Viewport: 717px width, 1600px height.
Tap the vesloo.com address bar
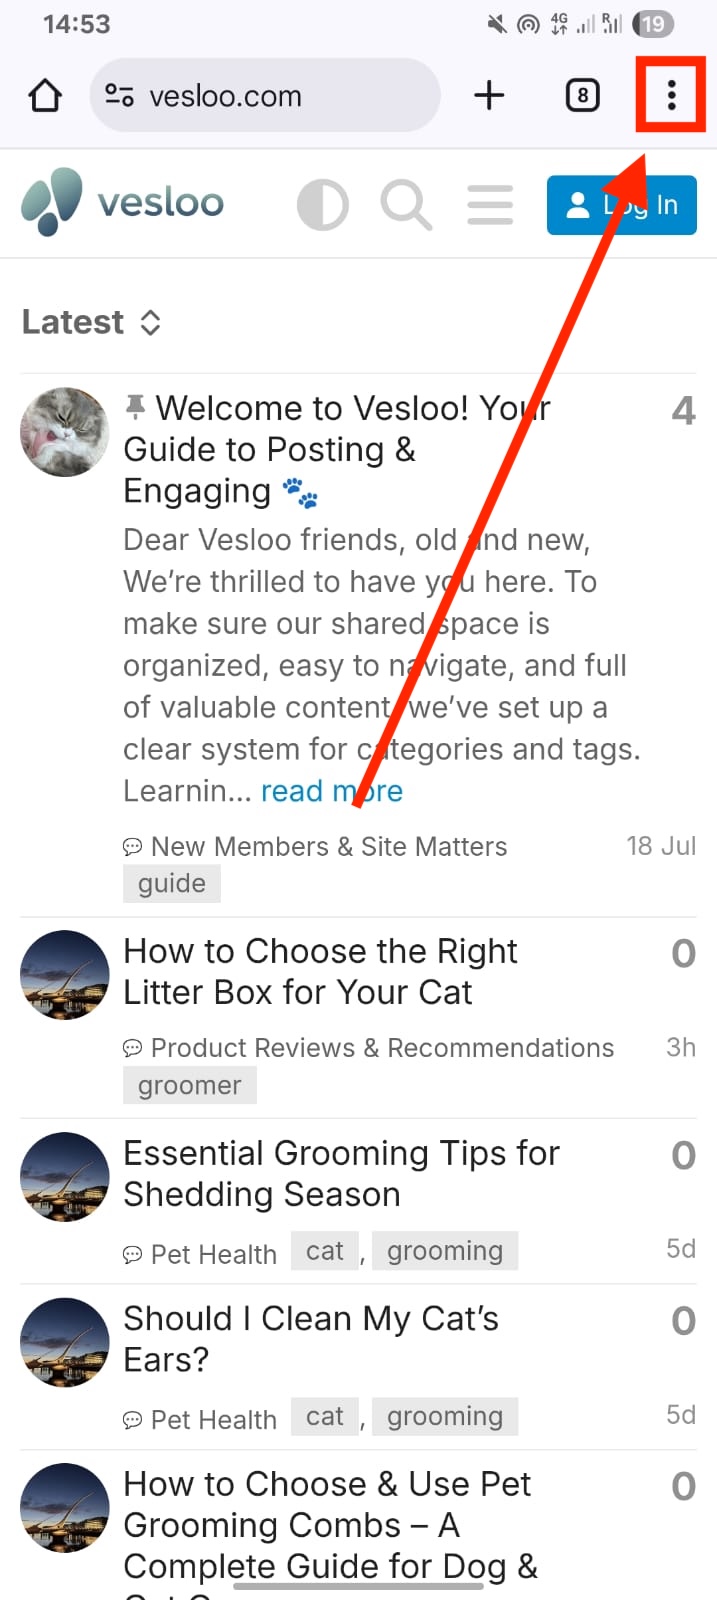265,96
